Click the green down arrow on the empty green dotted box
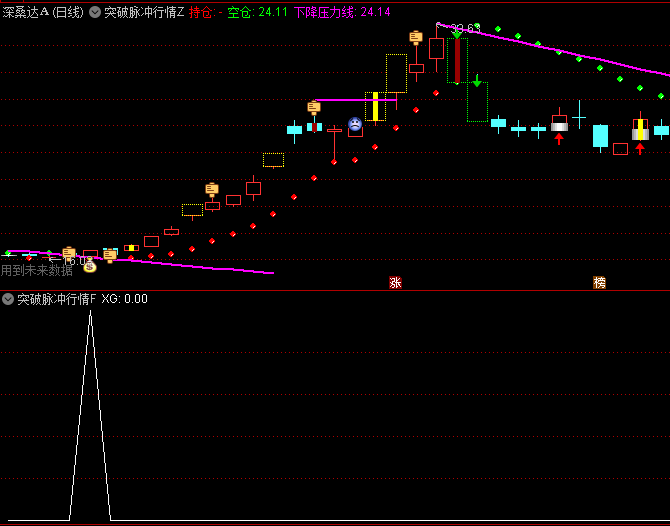The height and width of the screenshot is (526, 670). pos(477,80)
